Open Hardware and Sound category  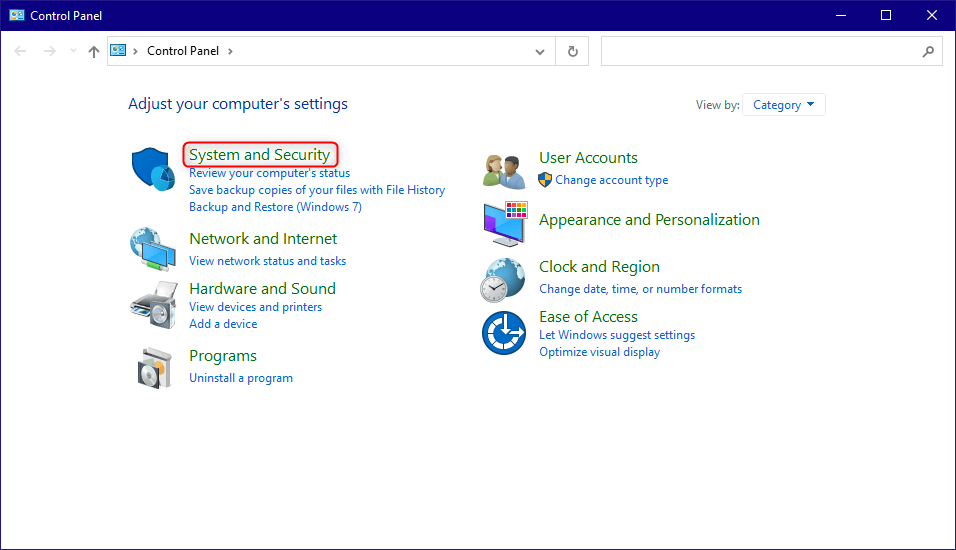(262, 288)
